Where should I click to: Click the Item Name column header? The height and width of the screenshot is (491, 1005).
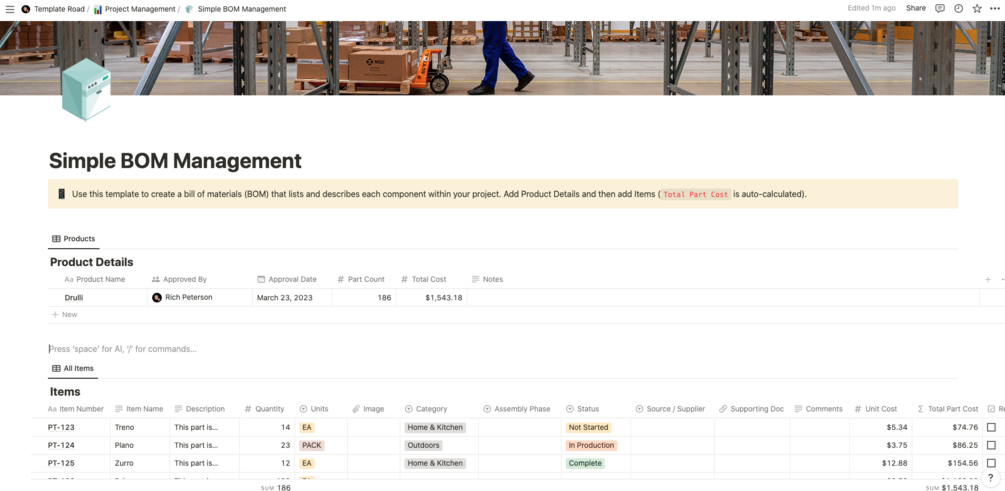[x=139, y=409]
